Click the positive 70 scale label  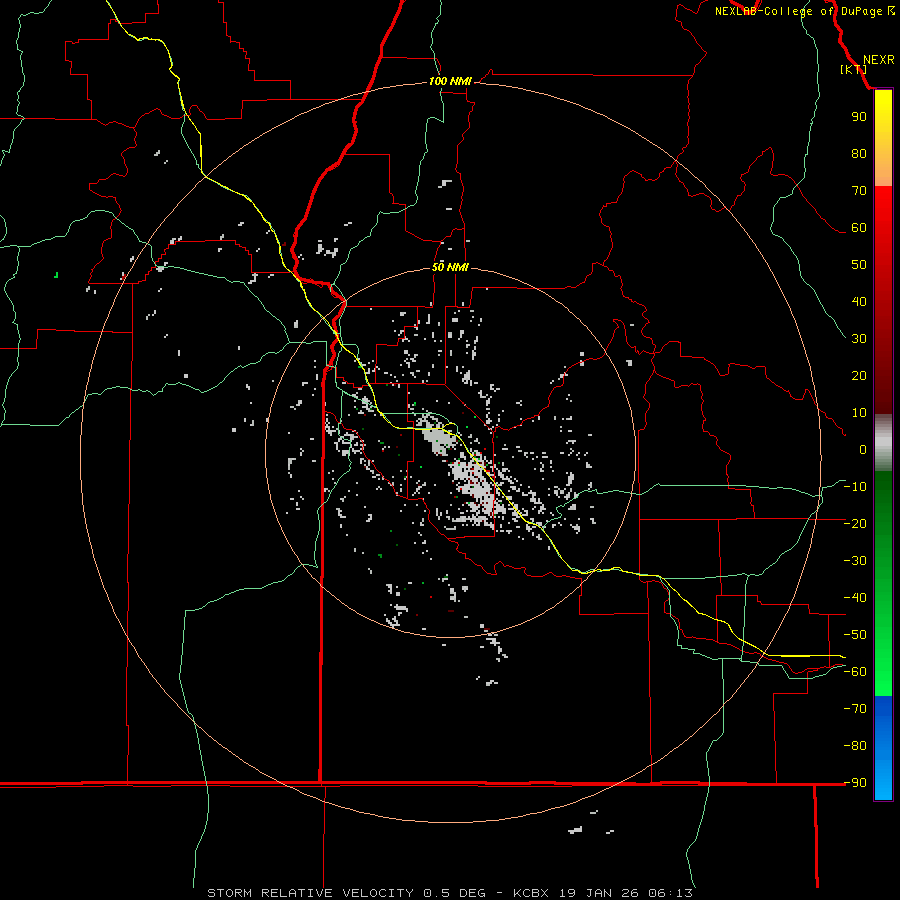point(859,191)
